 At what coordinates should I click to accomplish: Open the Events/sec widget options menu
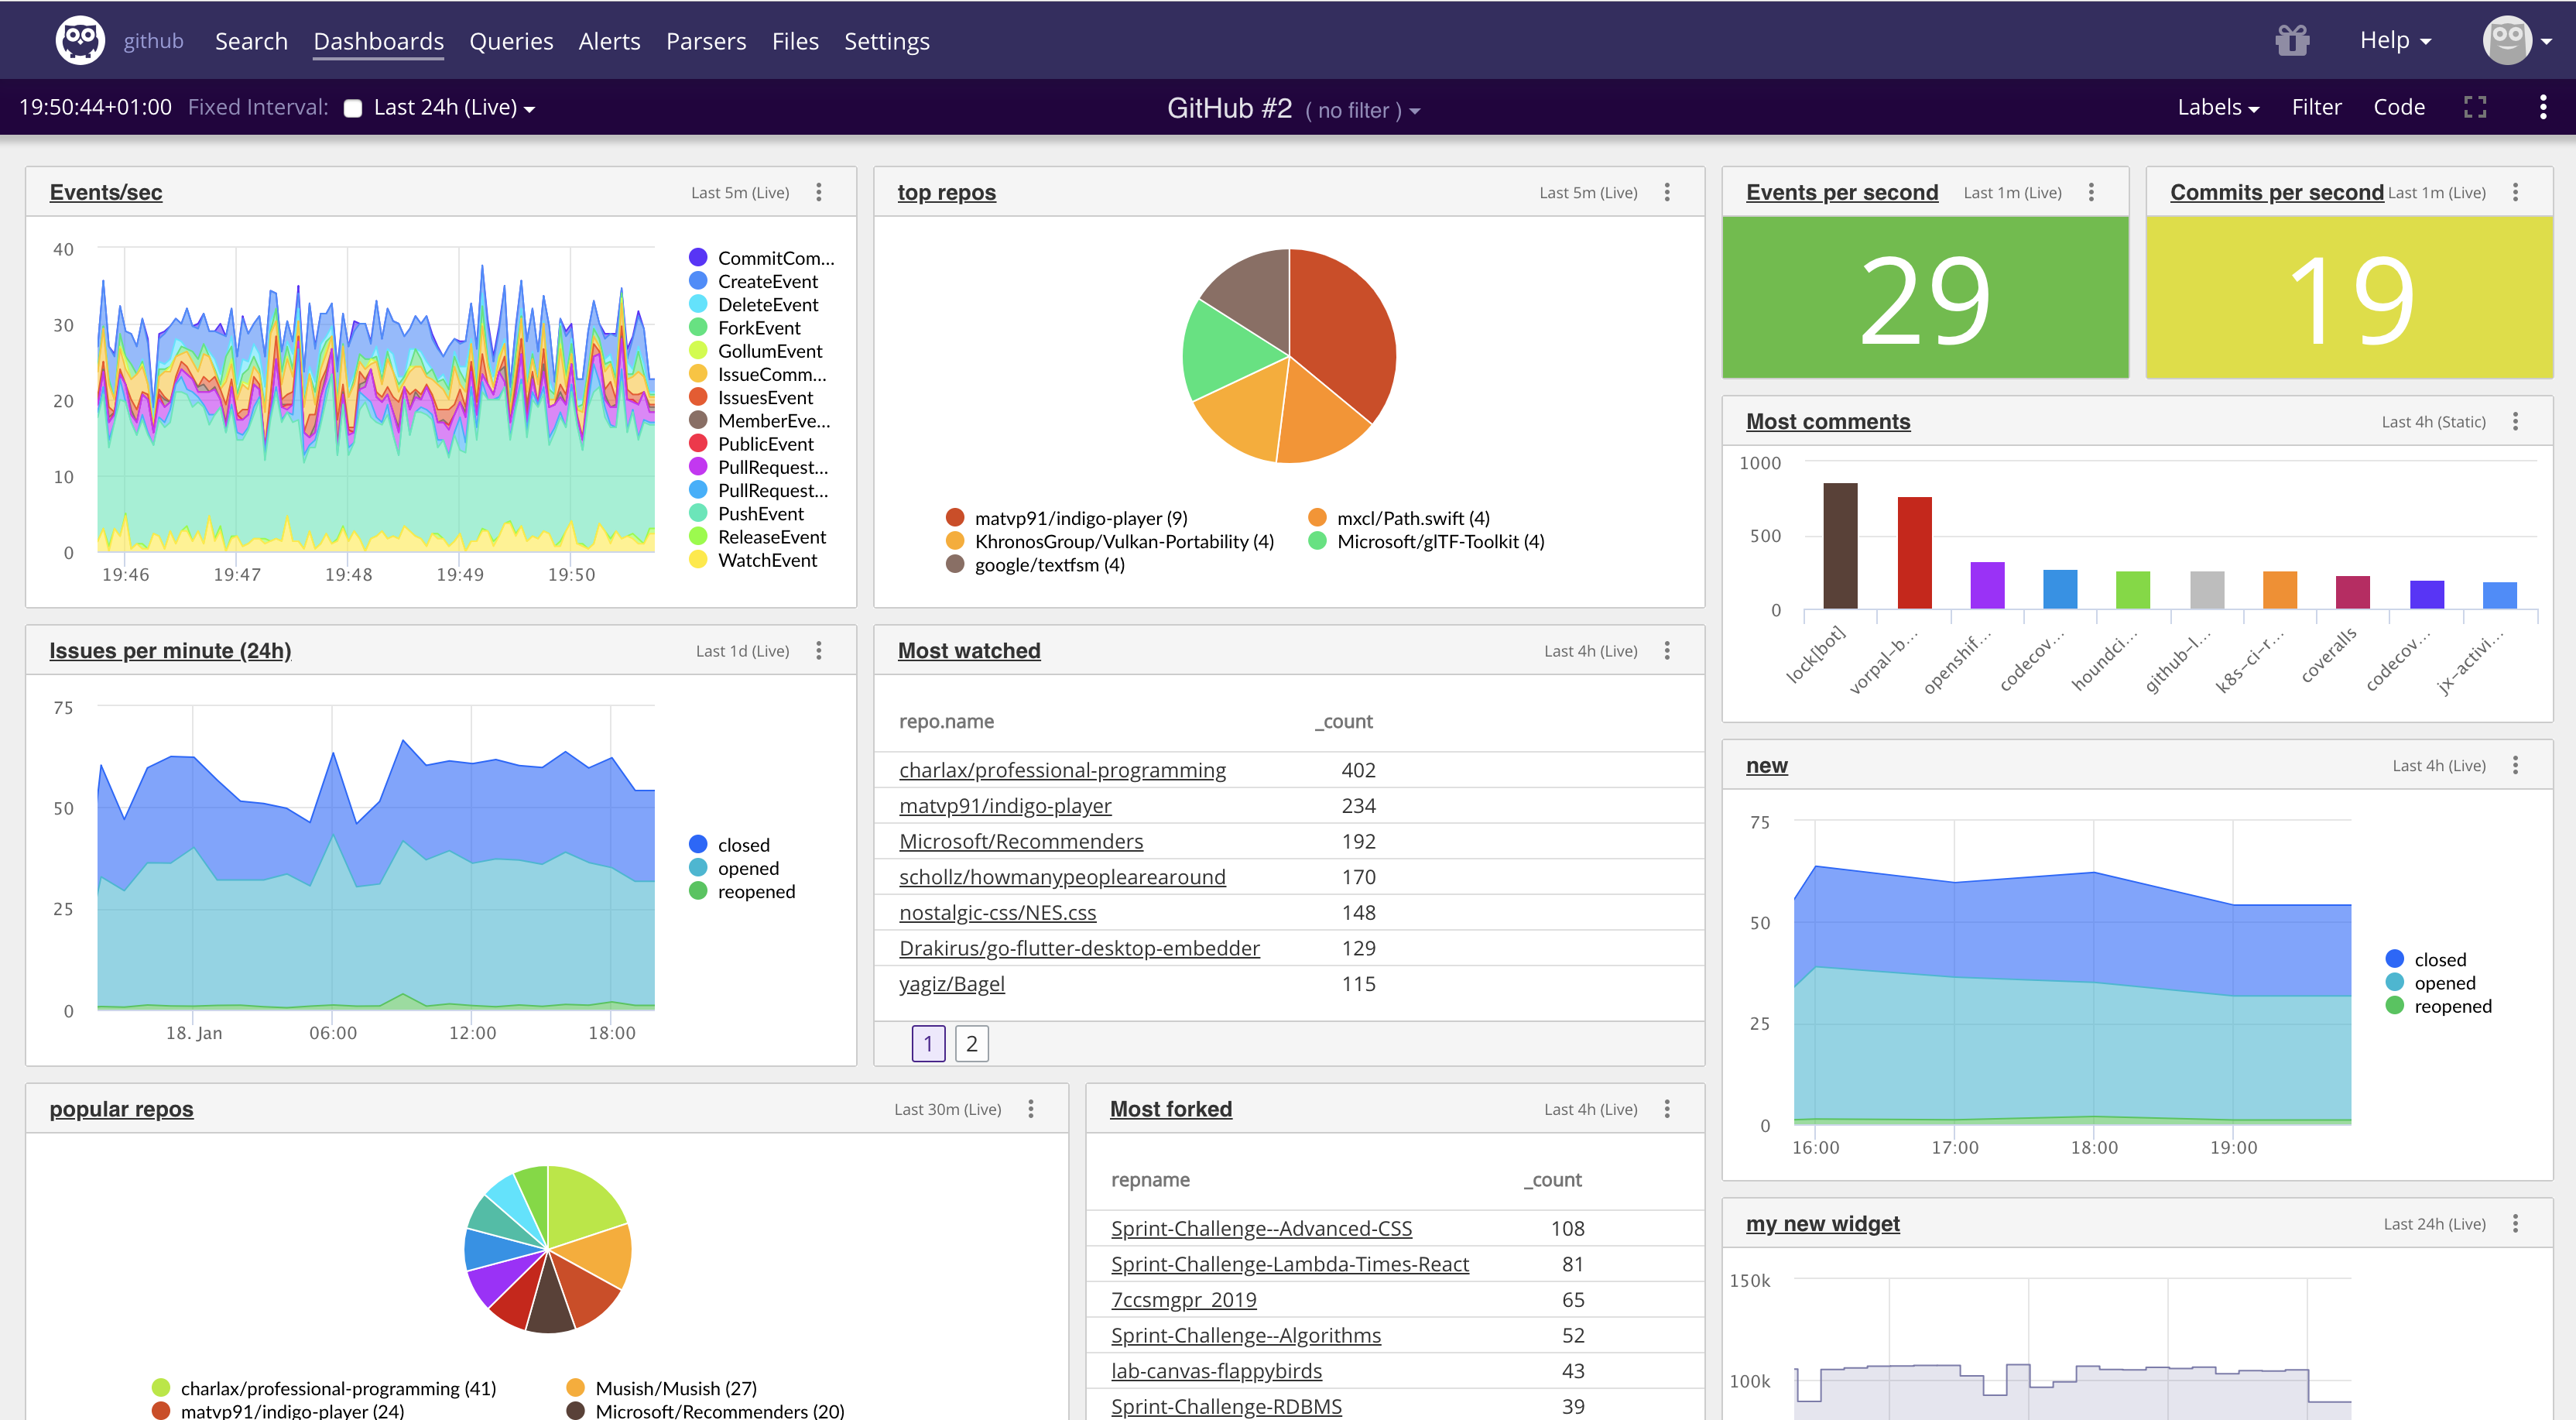click(x=819, y=192)
